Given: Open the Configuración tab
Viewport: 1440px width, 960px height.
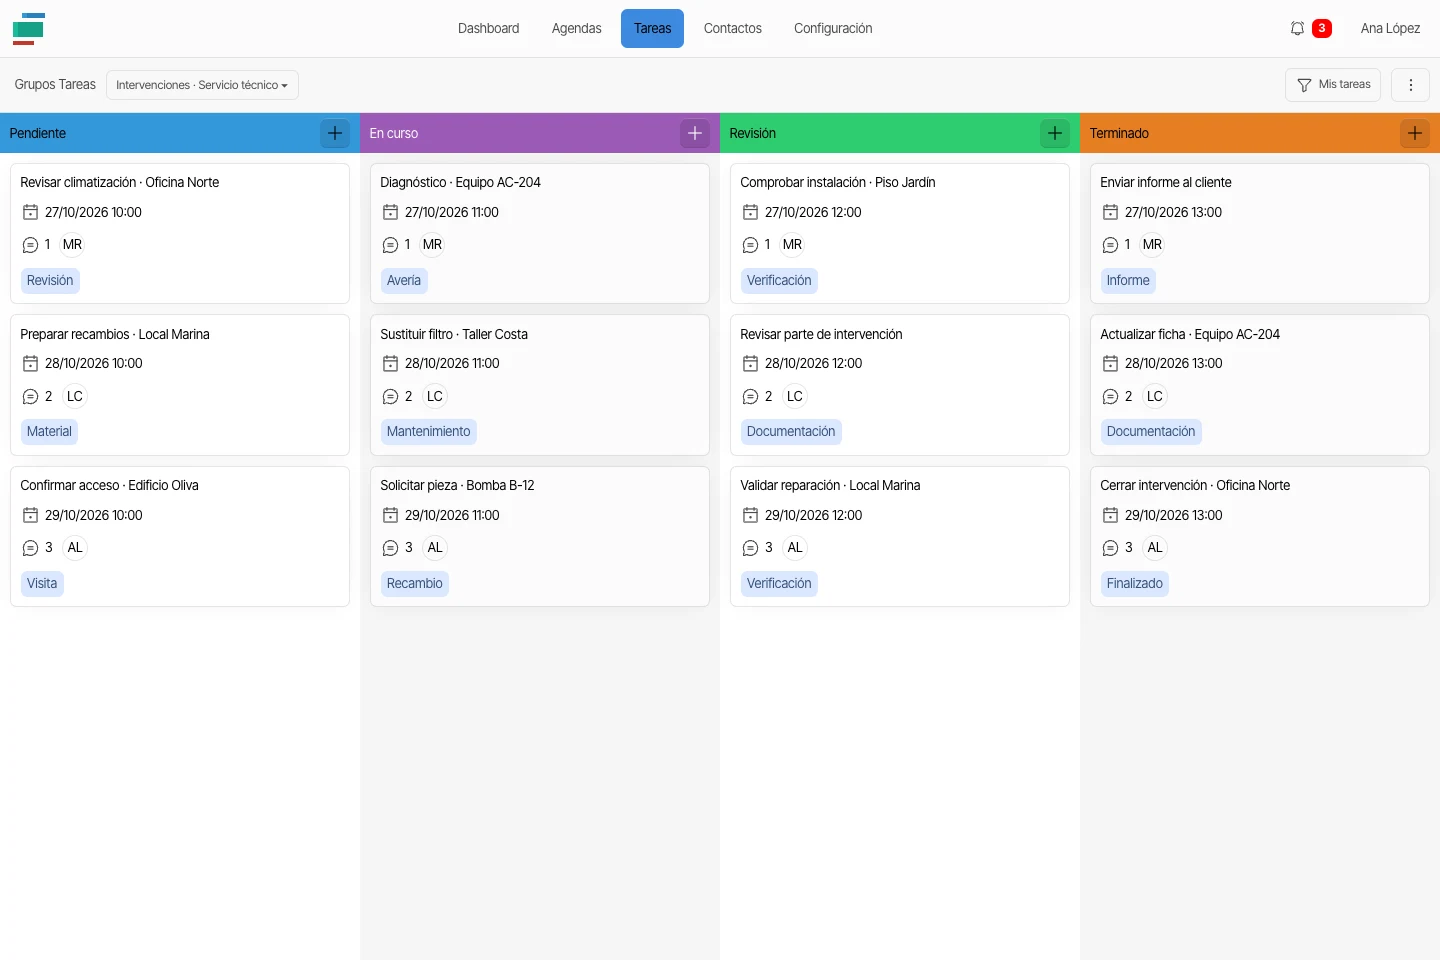Looking at the screenshot, I should tap(833, 29).
